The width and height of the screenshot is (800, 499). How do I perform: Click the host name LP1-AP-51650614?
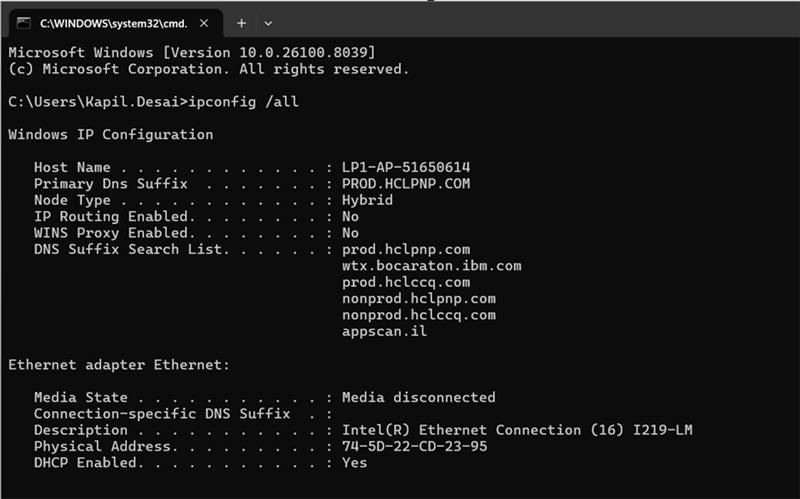click(405, 167)
